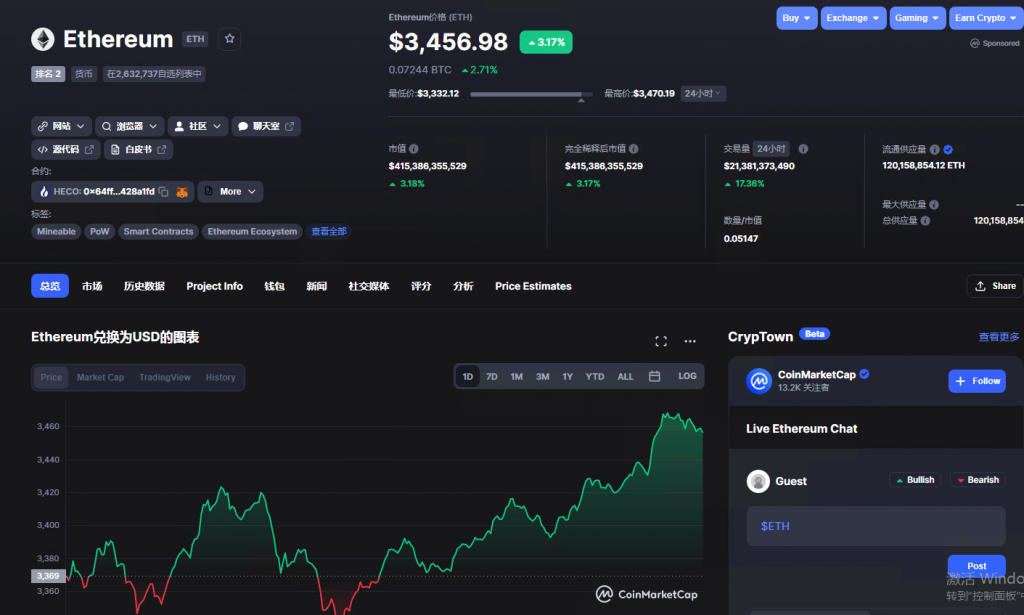This screenshot has height=615, width=1024.
Task: Click the info icon next to 总供应量
Action: [925, 221]
